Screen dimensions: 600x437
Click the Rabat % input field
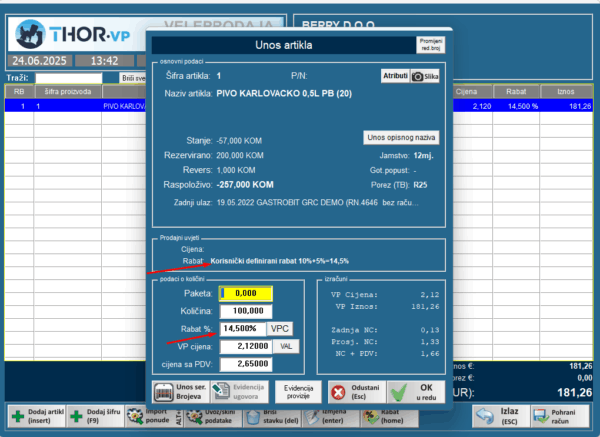pyautogui.click(x=242, y=328)
